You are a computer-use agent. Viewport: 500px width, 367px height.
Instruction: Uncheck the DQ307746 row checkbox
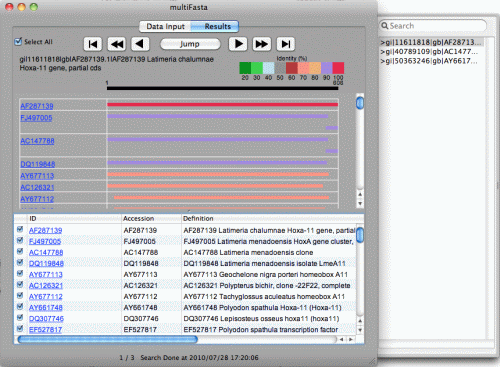20,317
